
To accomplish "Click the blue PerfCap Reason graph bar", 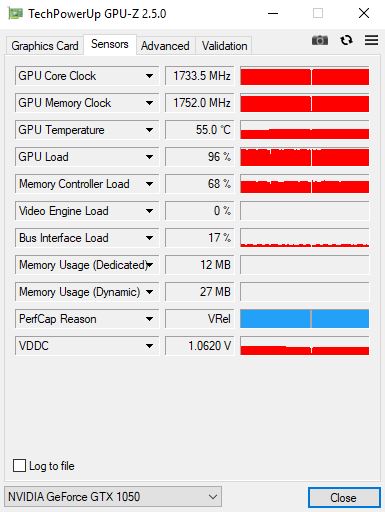I will 304,319.
